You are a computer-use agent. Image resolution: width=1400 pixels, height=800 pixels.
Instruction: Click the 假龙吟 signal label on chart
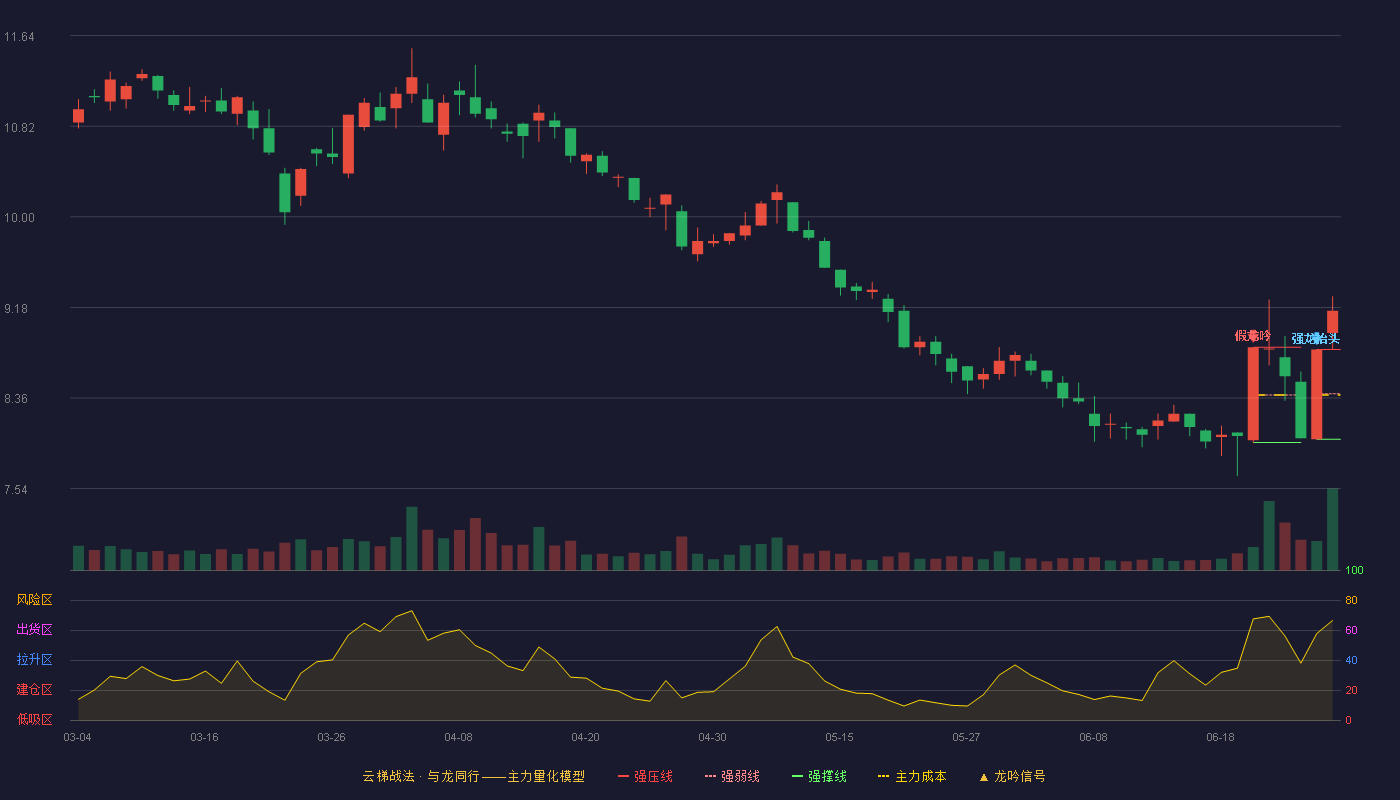click(1252, 336)
